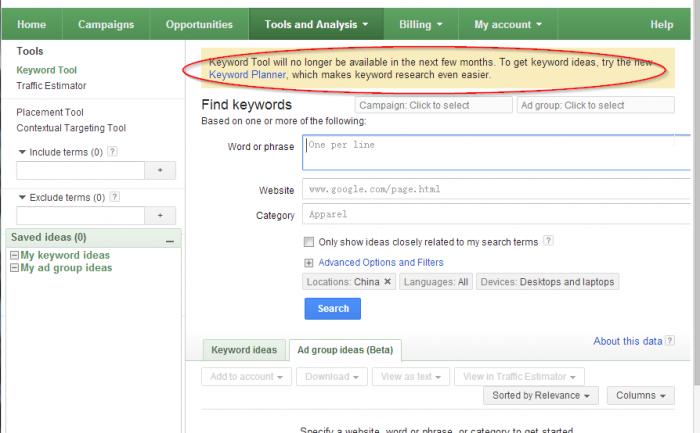This screenshot has width=700, height=433.
Task: Open help icon next to Exclude terms
Action: tap(115, 196)
